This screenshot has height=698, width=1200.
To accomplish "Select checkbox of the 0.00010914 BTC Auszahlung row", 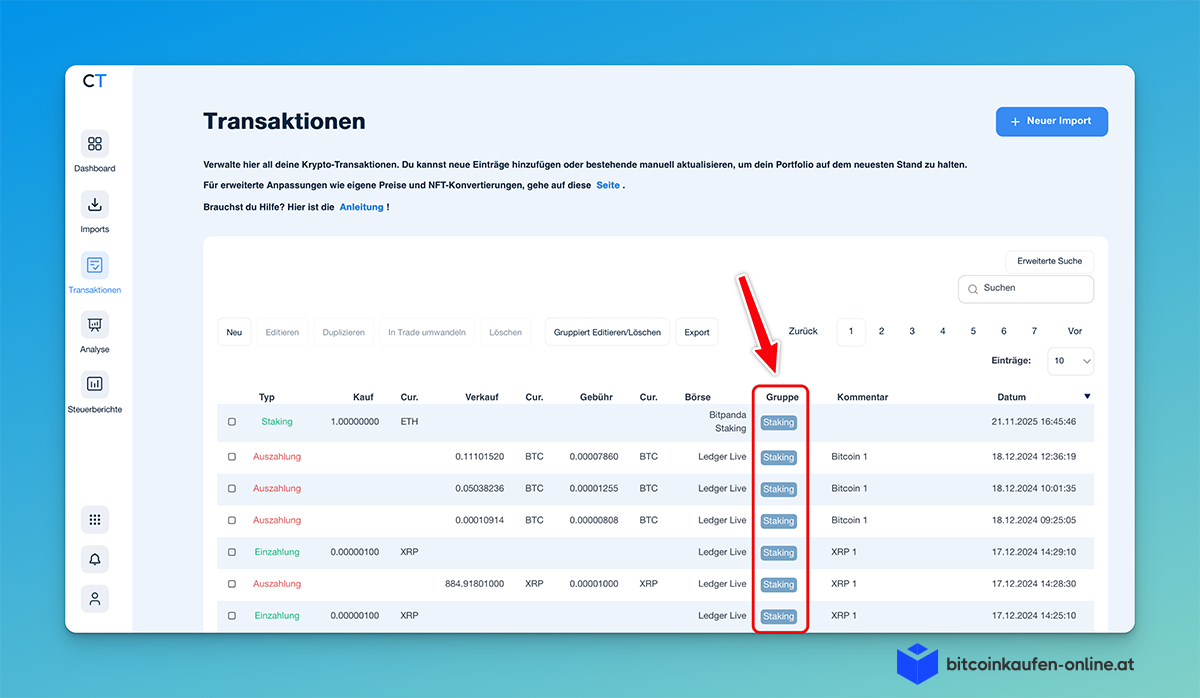I will [232, 521].
